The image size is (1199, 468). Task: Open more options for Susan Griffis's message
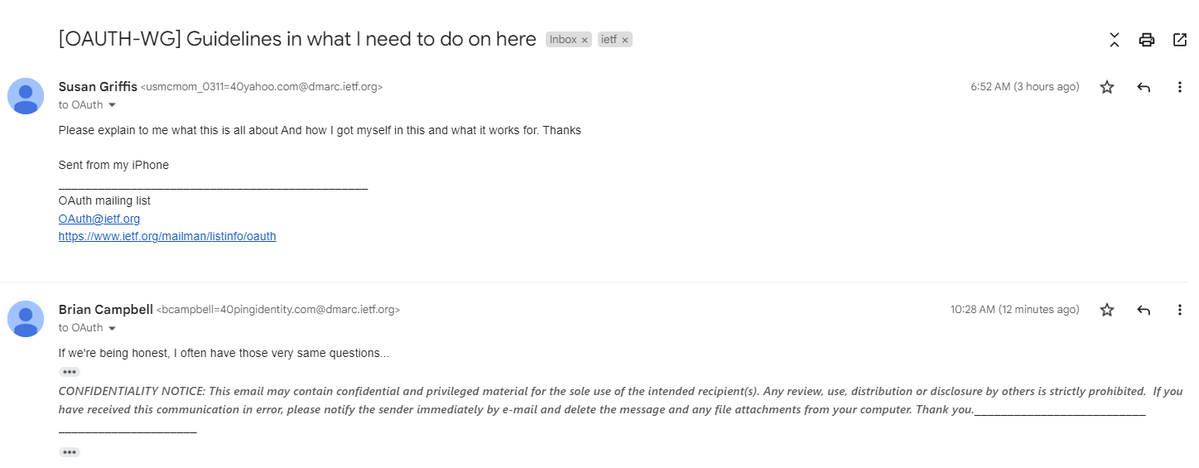1180,87
